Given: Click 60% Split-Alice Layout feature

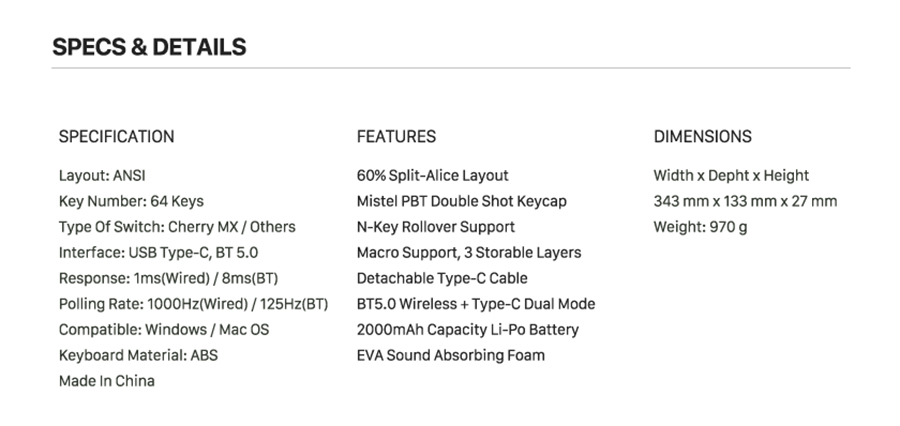Looking at the screenshot, I should tap(433, 176).
